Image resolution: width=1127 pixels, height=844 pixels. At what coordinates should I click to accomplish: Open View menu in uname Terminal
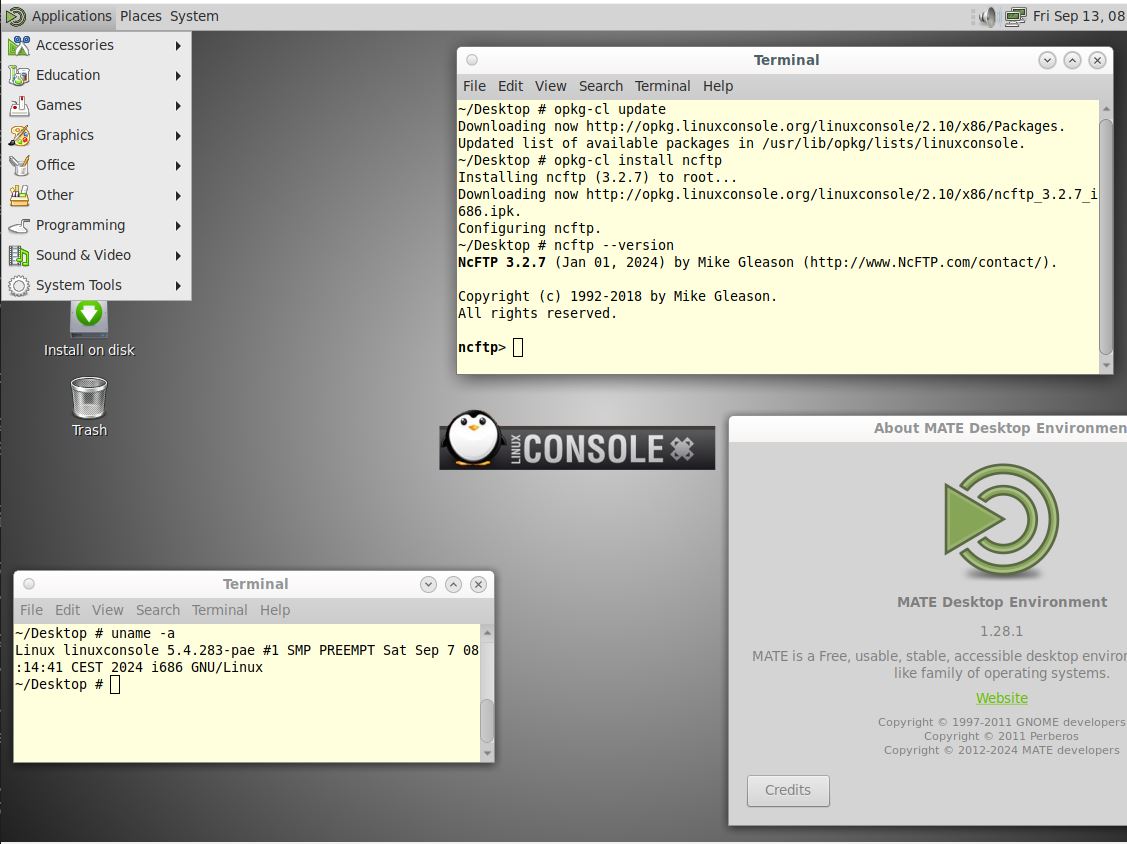108,610
